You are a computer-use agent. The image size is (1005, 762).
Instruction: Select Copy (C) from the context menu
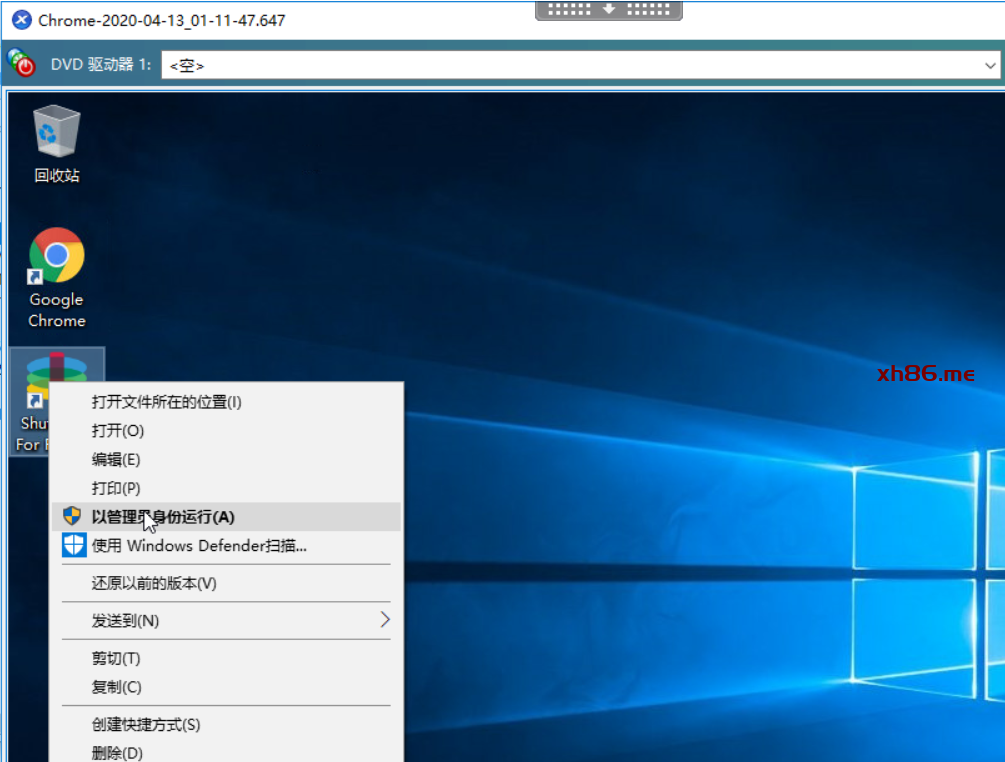[x=117, y=687]
